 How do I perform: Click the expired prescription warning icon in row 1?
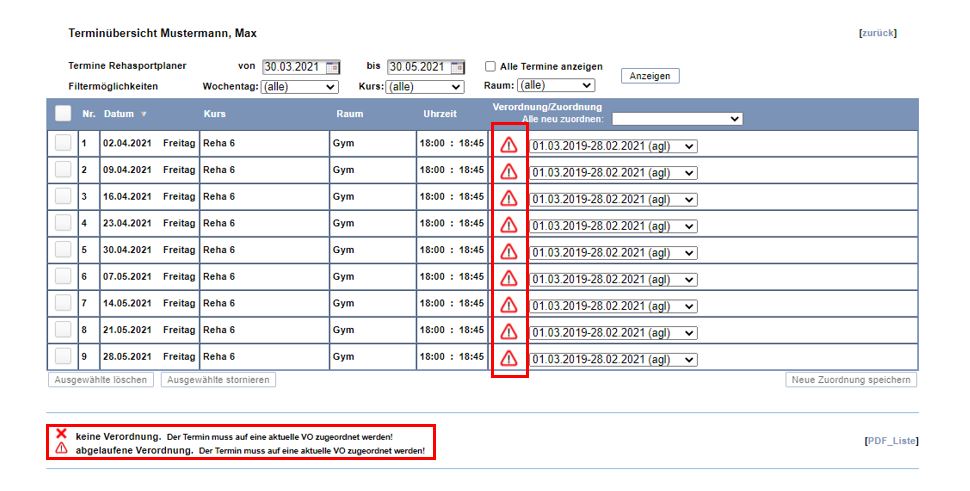509,145
